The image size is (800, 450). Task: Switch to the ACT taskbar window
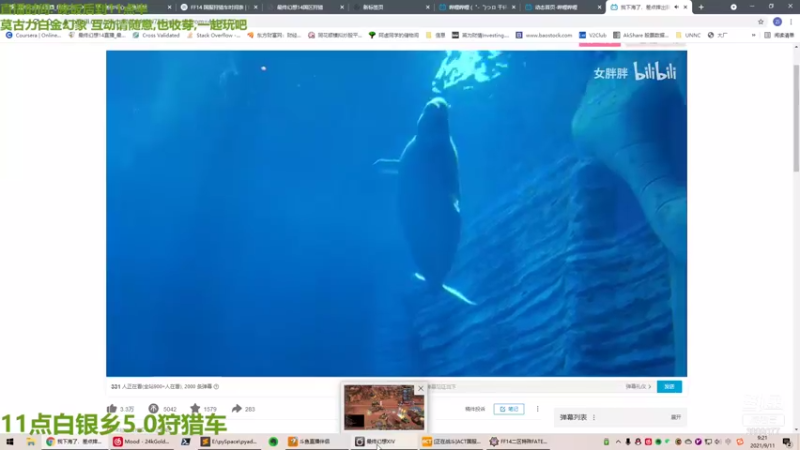(x=451, y=441)
